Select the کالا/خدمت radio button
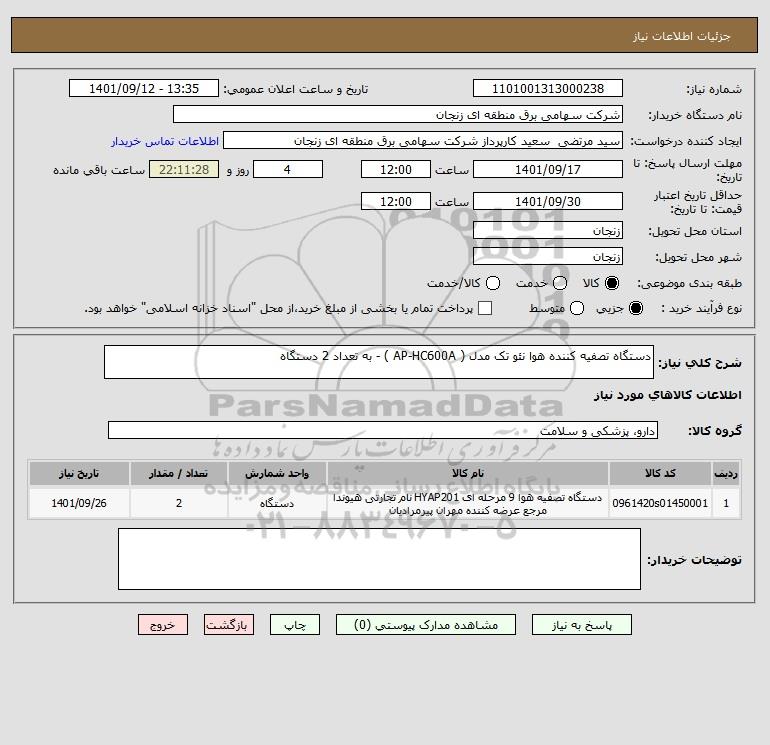Screen dimensions: 770x745 pyautogui.click(x=493, y=283)
